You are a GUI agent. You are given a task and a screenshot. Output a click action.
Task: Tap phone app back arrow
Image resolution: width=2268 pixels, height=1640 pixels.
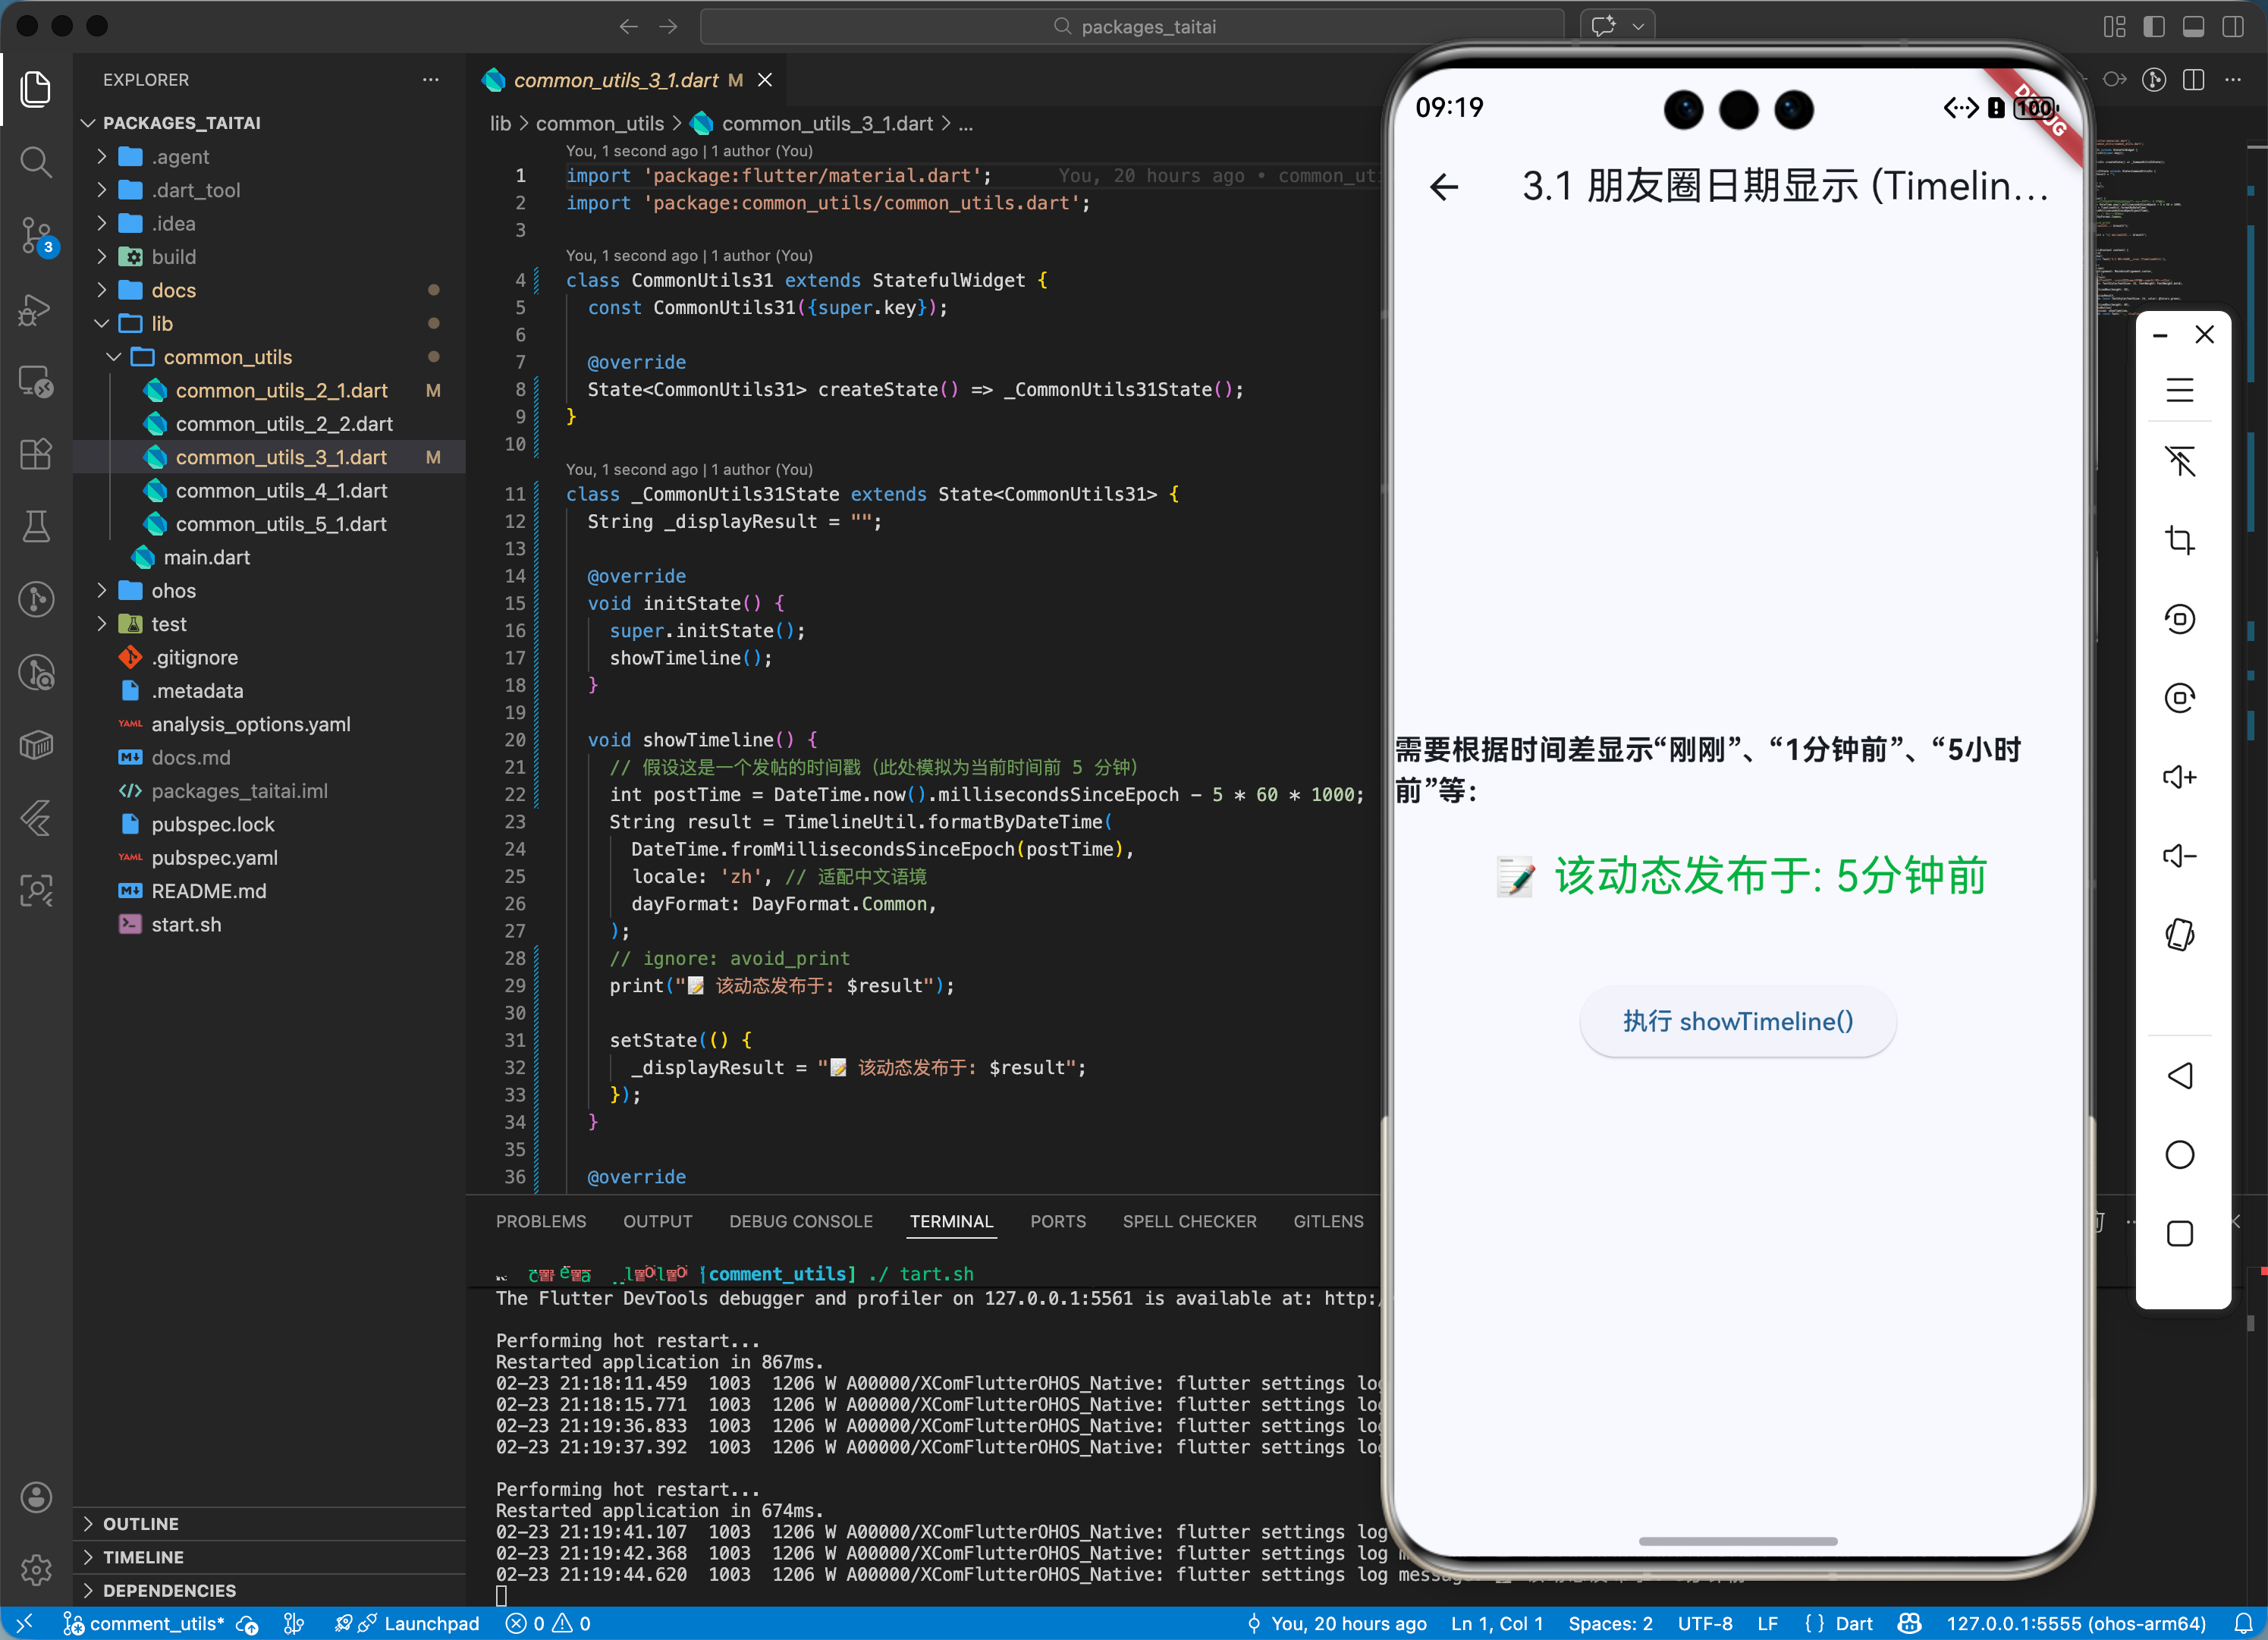coord(1444,187)
